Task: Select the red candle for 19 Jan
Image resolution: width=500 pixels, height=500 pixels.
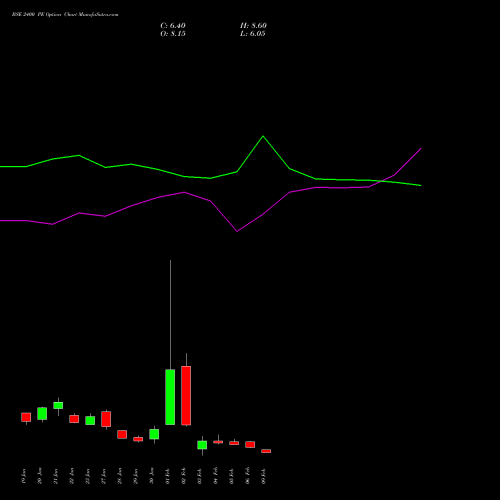Action: tap(26, 417)
